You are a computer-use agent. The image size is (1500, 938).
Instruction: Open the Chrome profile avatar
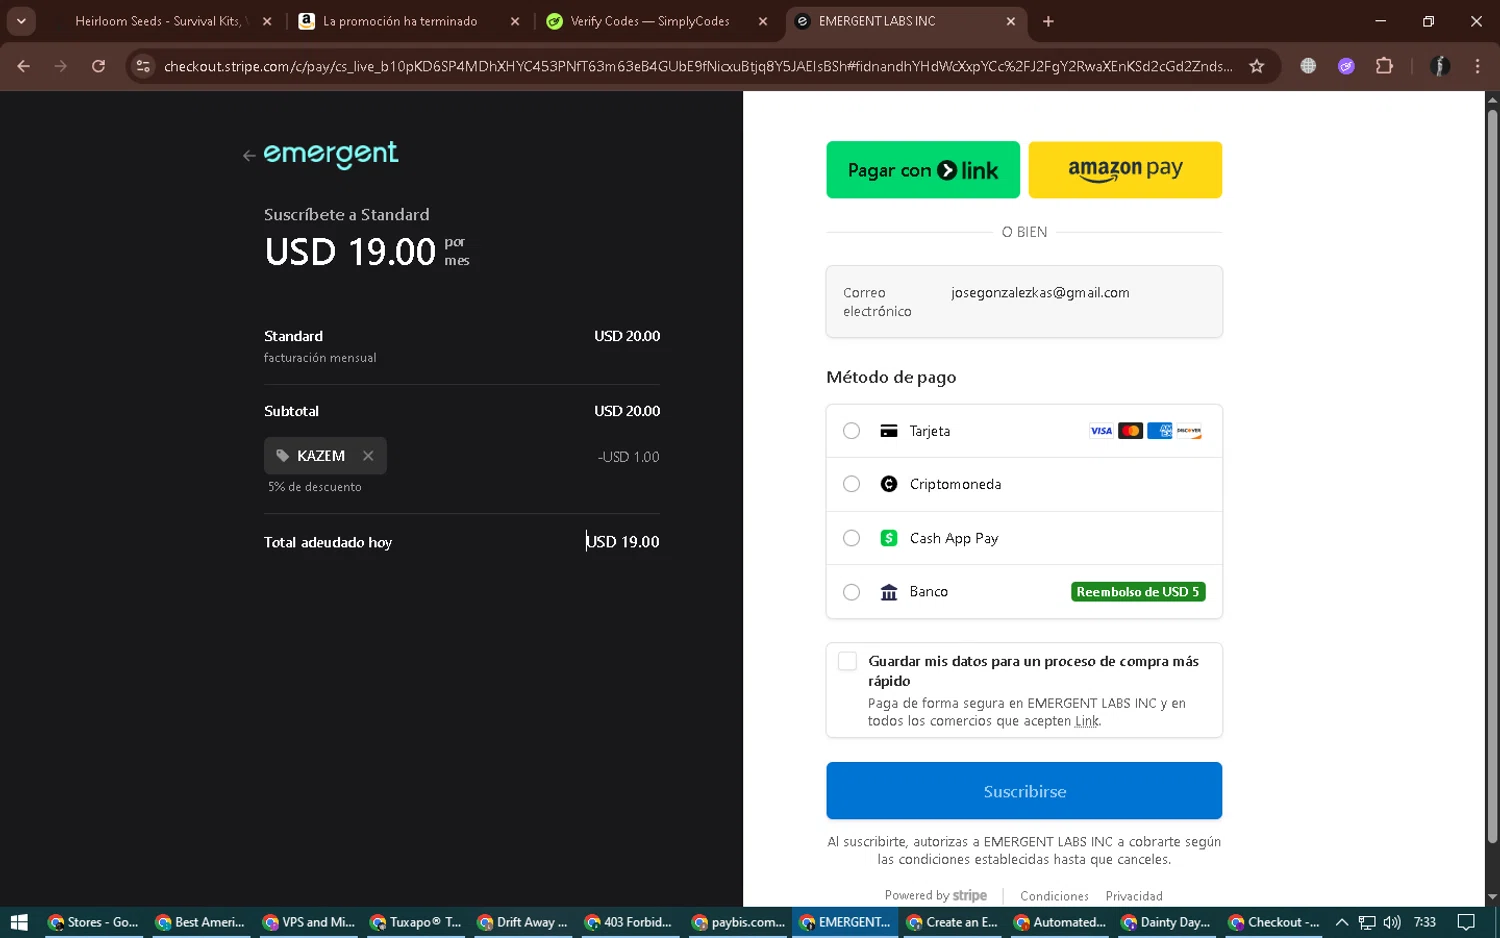(x=1440, y=66)
